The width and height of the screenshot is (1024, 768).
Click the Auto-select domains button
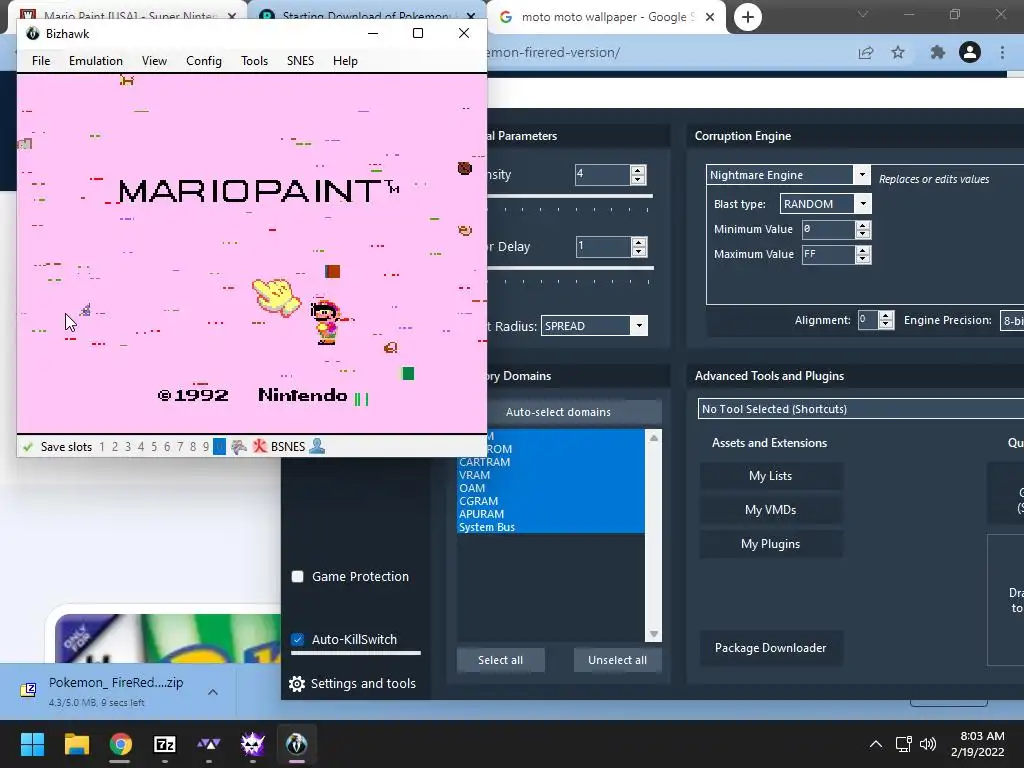[558, 412]
